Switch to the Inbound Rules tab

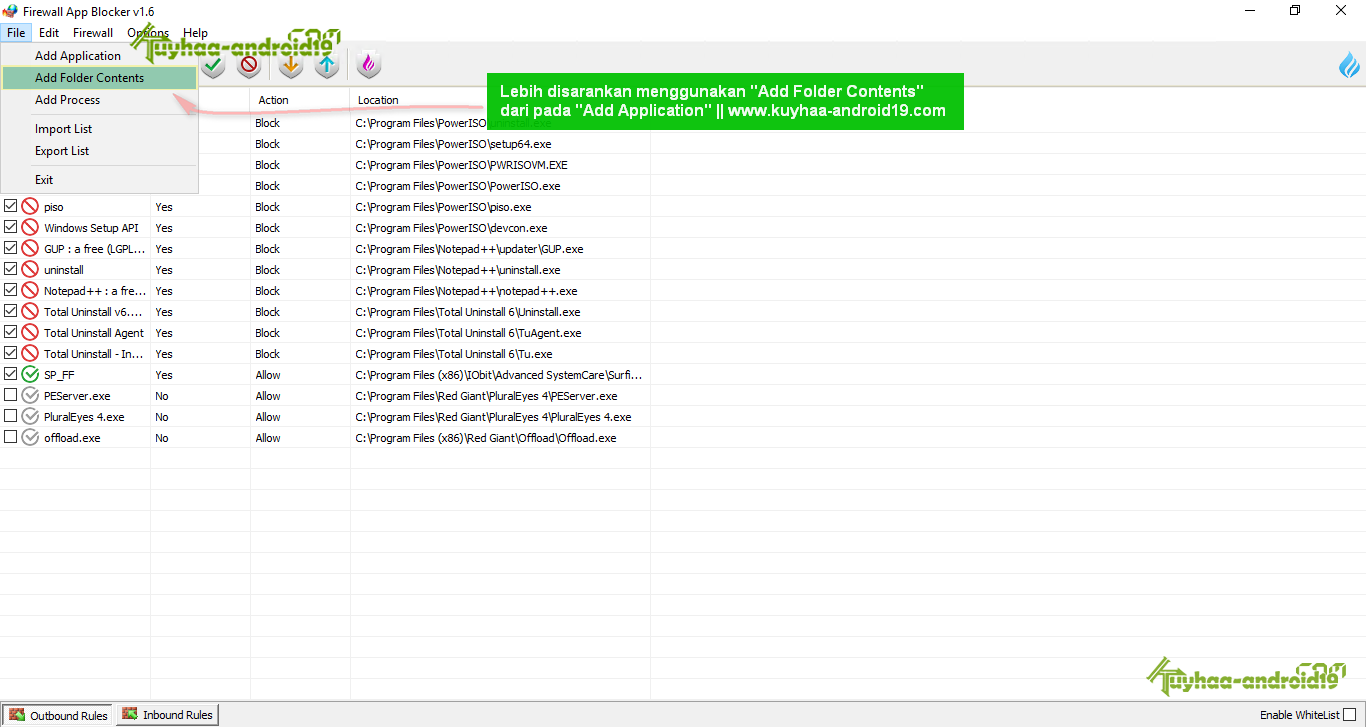(167, 715)
